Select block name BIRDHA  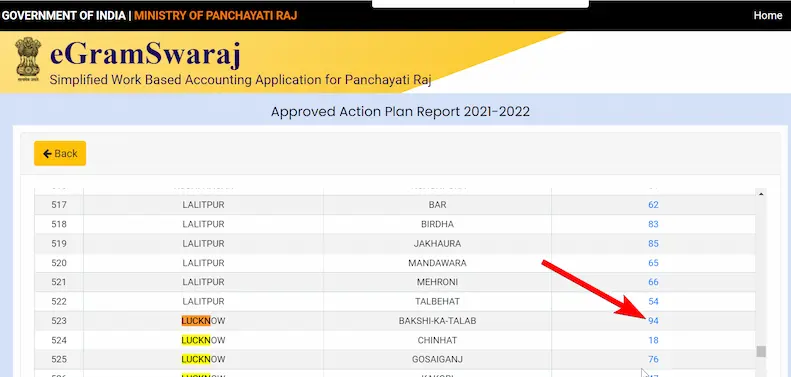pyautogui.click(x=437, y=224)
